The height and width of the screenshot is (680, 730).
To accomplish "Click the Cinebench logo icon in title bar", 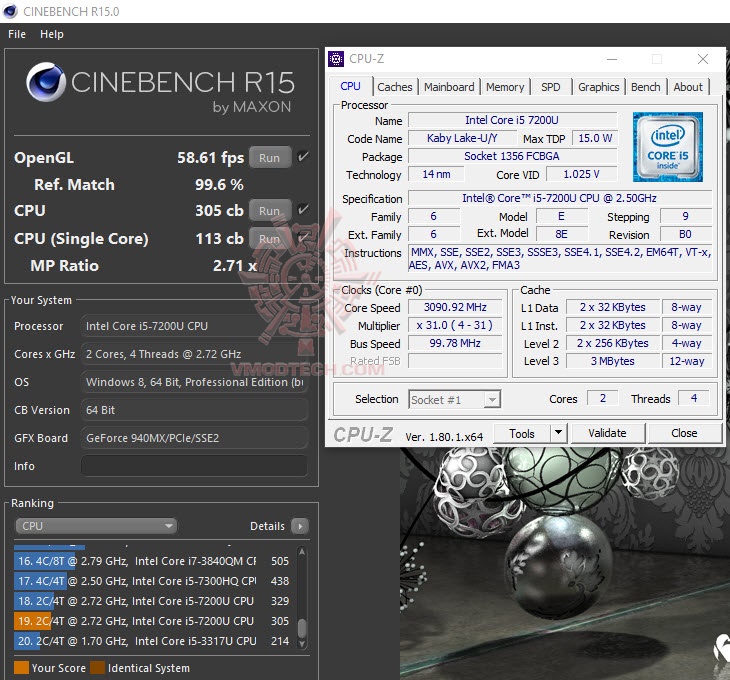I will point(10,11).
